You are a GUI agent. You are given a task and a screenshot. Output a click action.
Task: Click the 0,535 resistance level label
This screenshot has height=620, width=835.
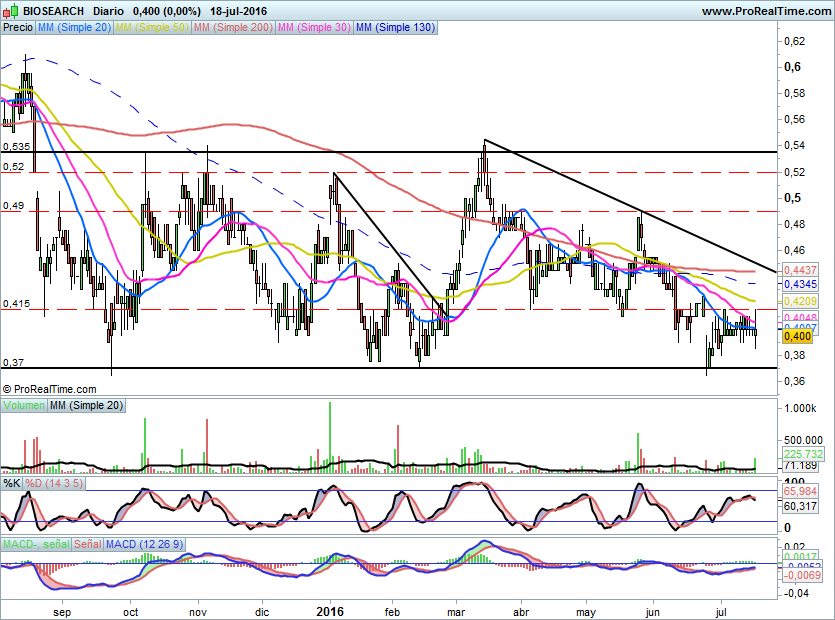click(15, 146)
